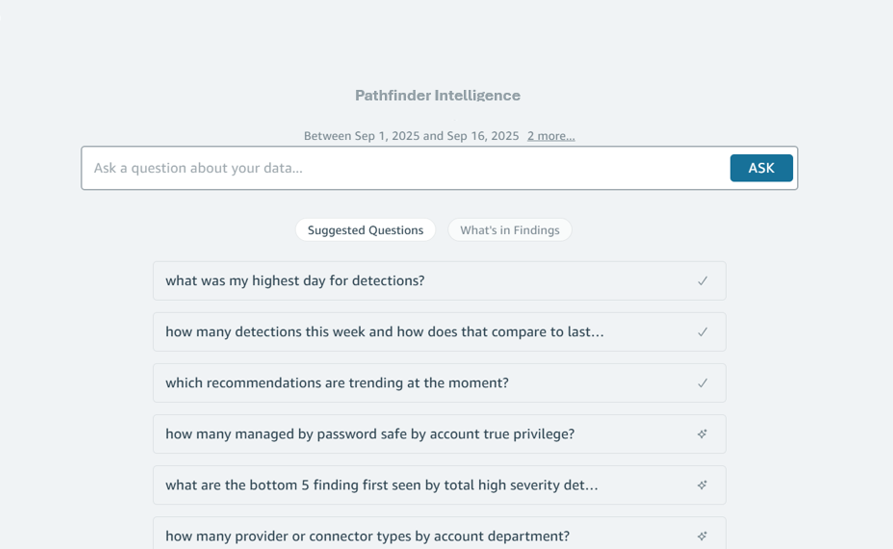This screenshot has height=549, width=893.
Task: Choose 'what are the bottom 5 finding' suggestion
Action: click(x=381, y=485)
